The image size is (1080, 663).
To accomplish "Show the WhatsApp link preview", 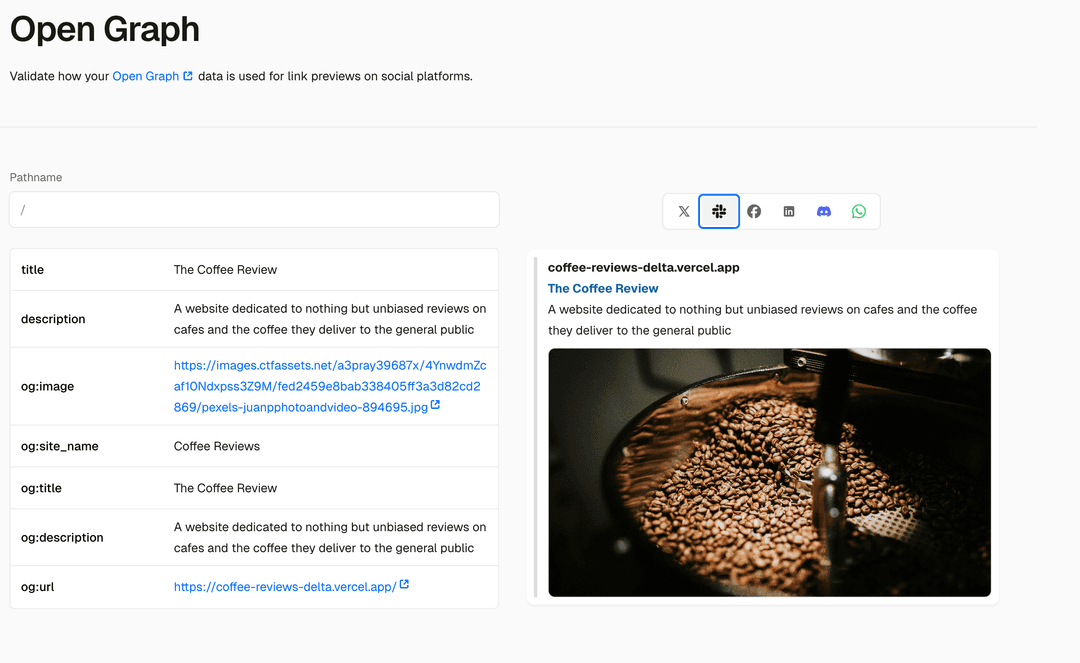I will pyautogui.click(x=859, y=212).
